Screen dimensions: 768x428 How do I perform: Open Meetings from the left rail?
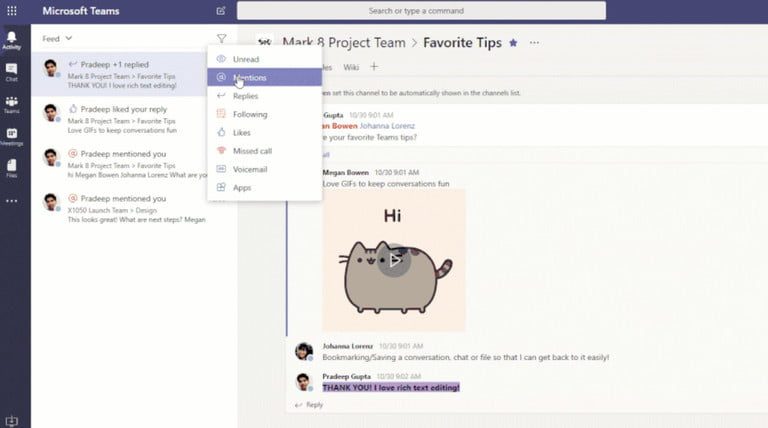click(x=11, y=136)
